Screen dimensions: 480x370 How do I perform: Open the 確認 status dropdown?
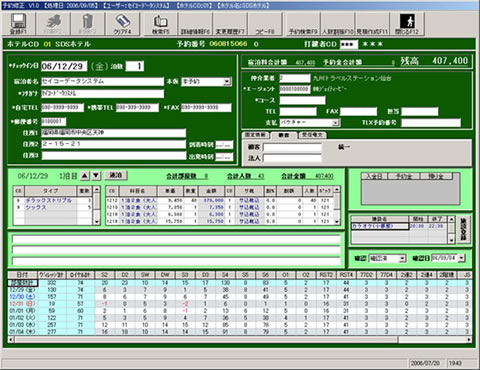click(402, 258)
